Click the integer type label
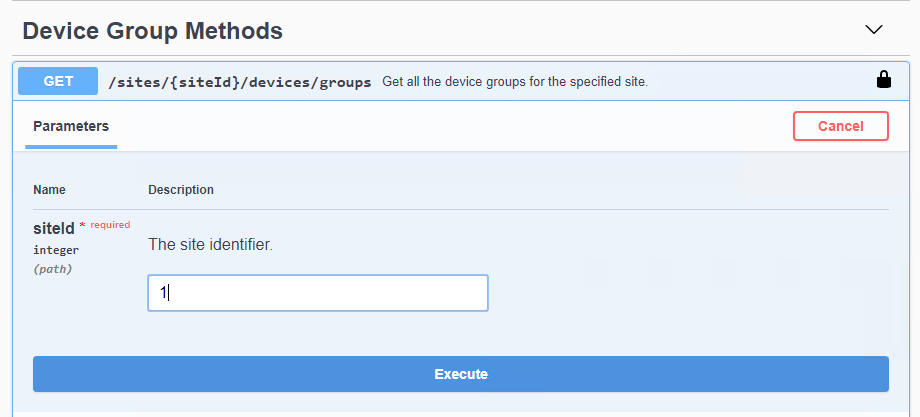Viewport: 920px width, 417px height. click(x=56, y=250)
